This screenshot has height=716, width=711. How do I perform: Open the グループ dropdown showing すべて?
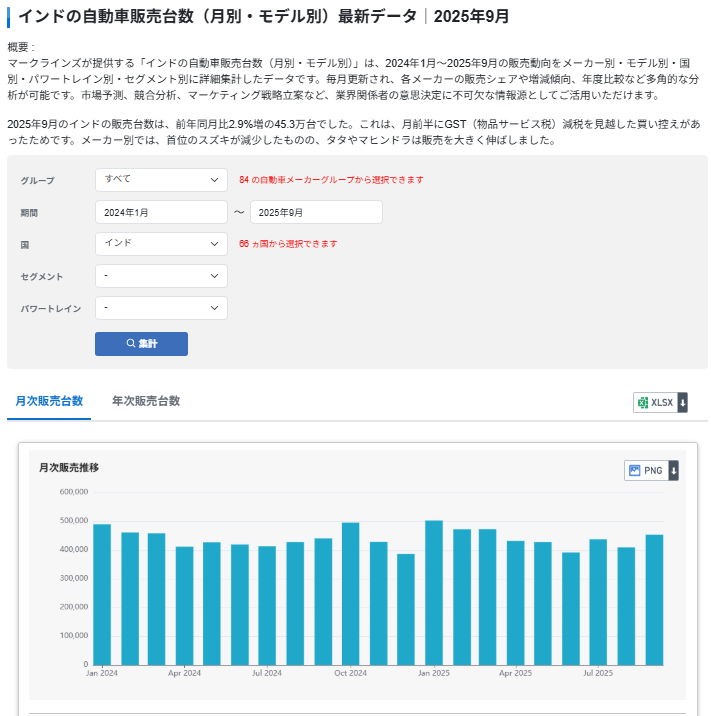pyautogui.click(x=161, y=180)
